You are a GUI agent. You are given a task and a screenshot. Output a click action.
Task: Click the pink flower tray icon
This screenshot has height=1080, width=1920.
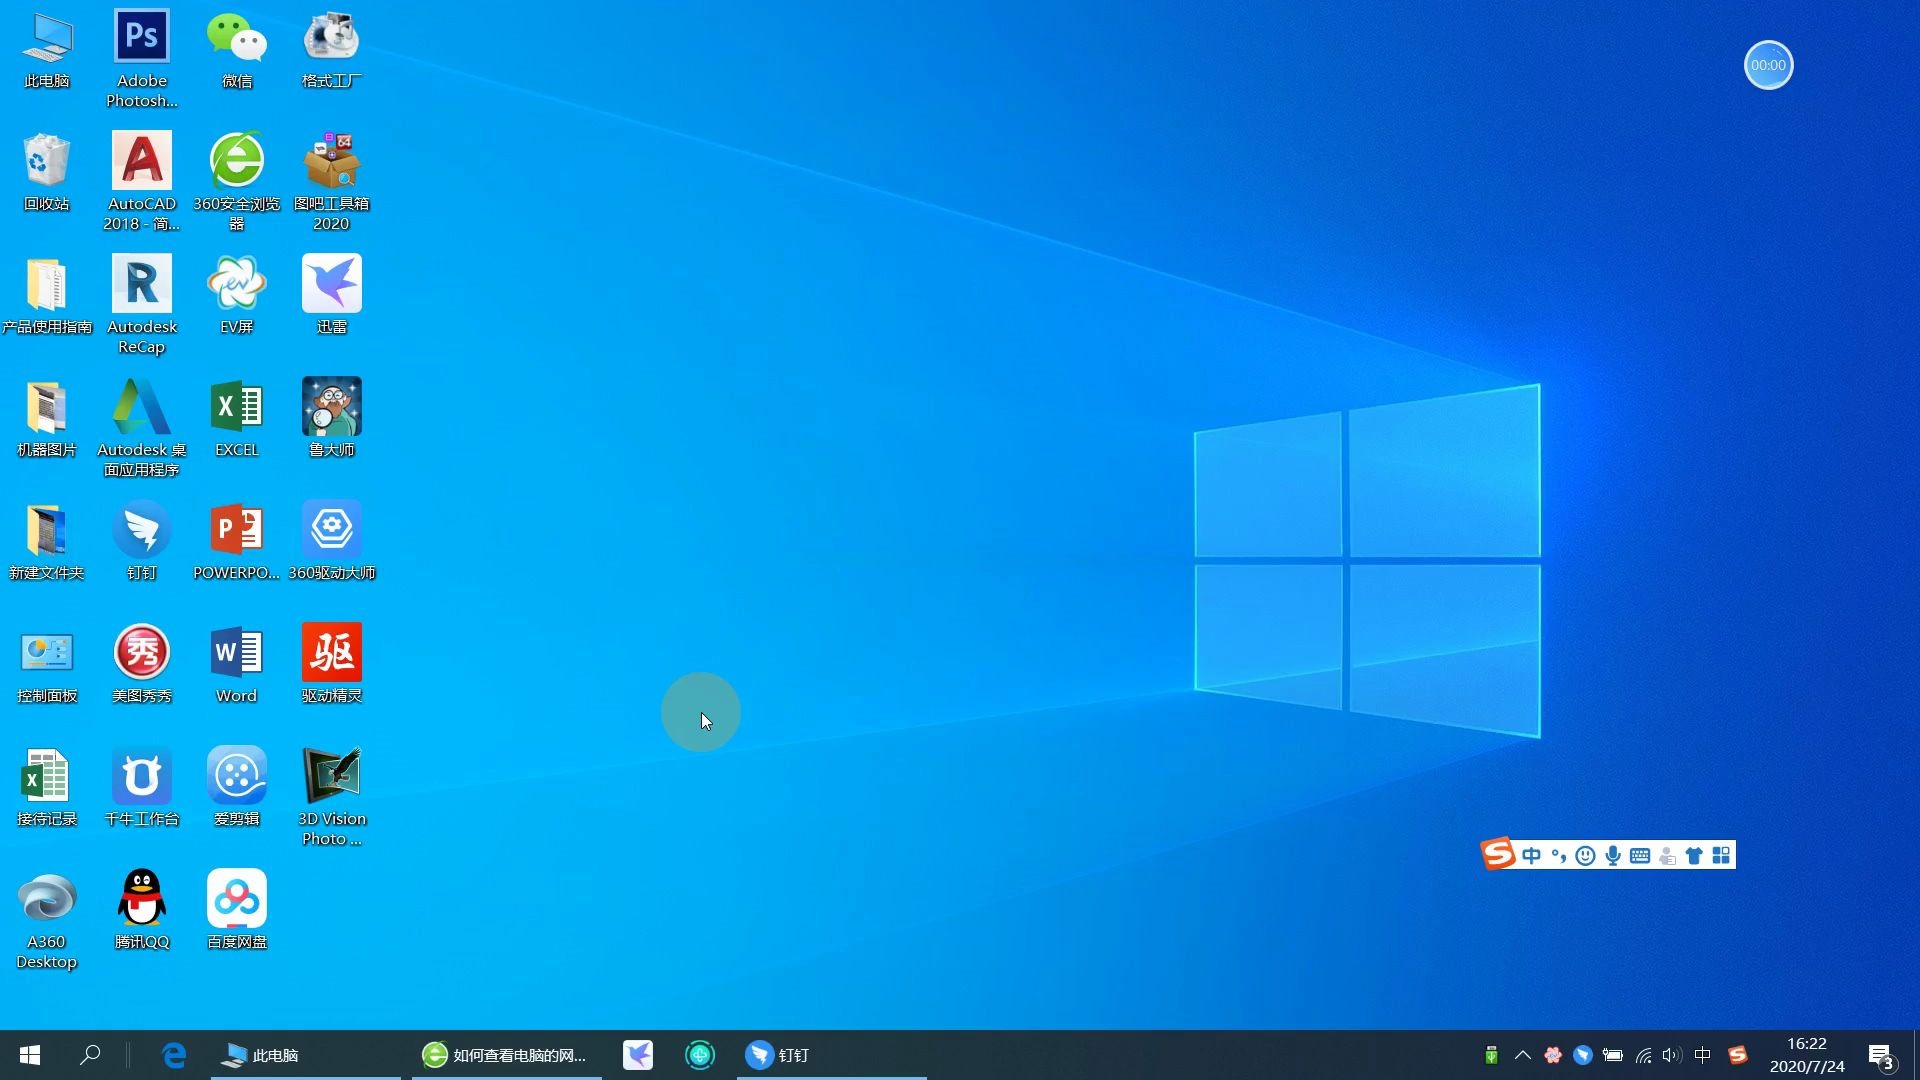(x=1553, y=1055)
